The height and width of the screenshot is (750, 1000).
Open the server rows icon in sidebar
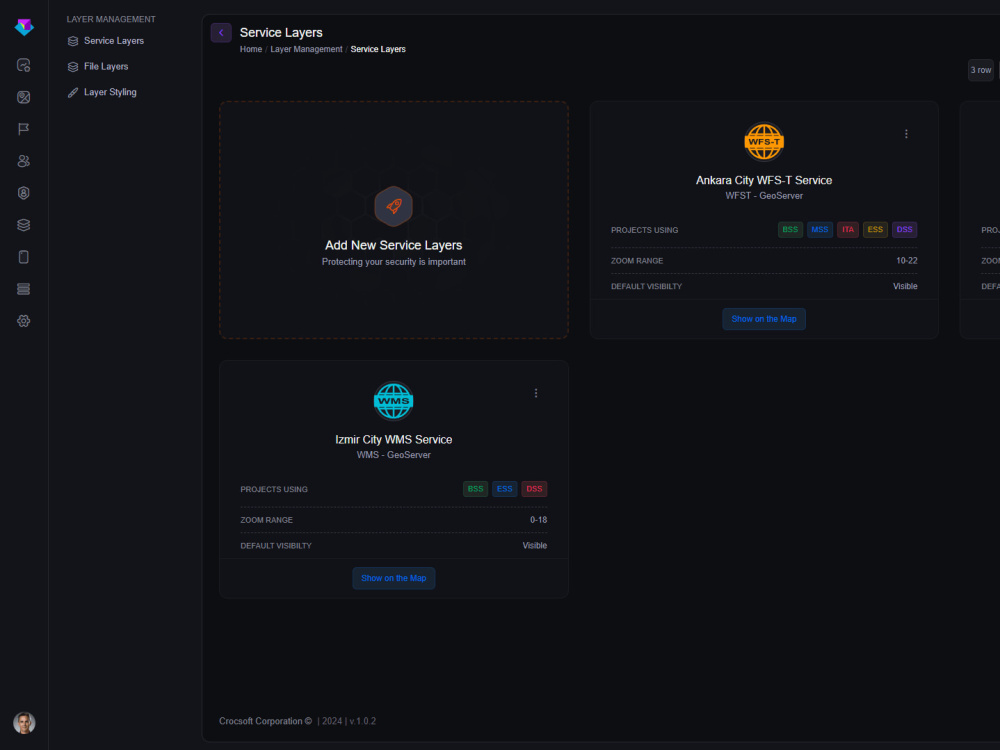coord(24,289)
